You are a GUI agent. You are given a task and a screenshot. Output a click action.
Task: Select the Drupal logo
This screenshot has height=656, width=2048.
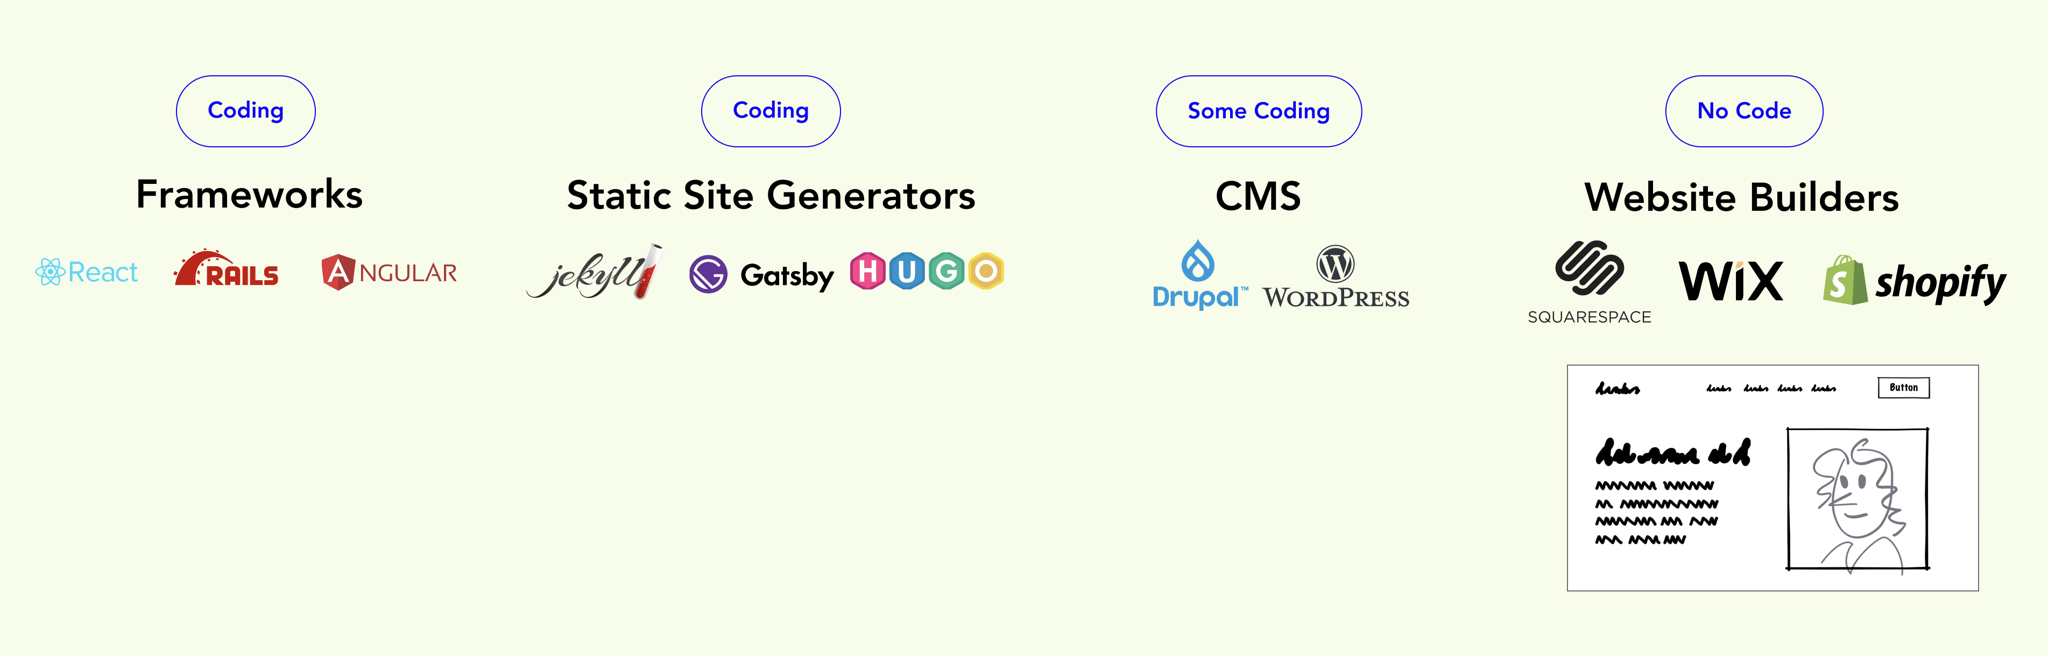tap(1199, 275)
